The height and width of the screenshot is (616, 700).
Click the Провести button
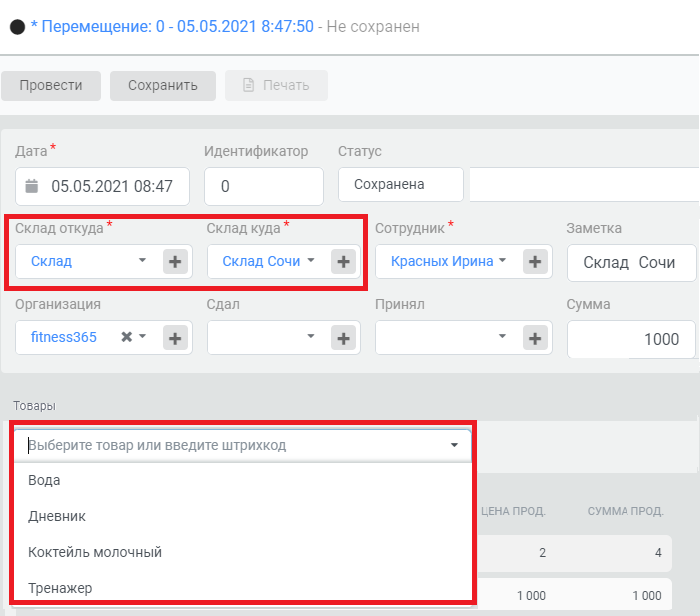click(x=51, y=85)
